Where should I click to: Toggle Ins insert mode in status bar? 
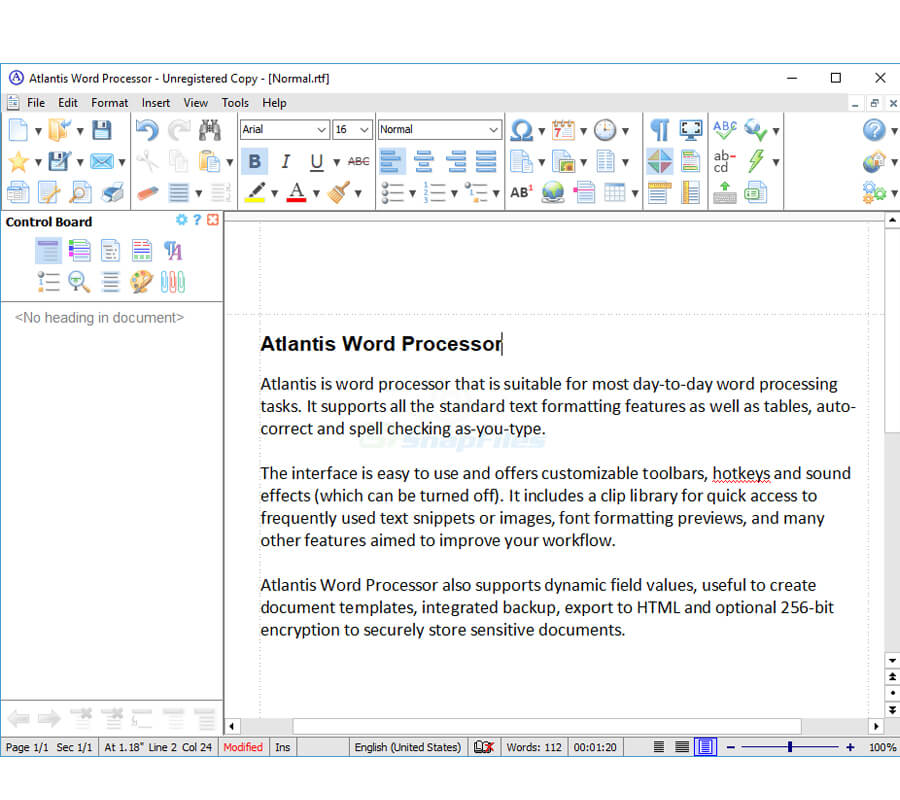click(282, 747)
